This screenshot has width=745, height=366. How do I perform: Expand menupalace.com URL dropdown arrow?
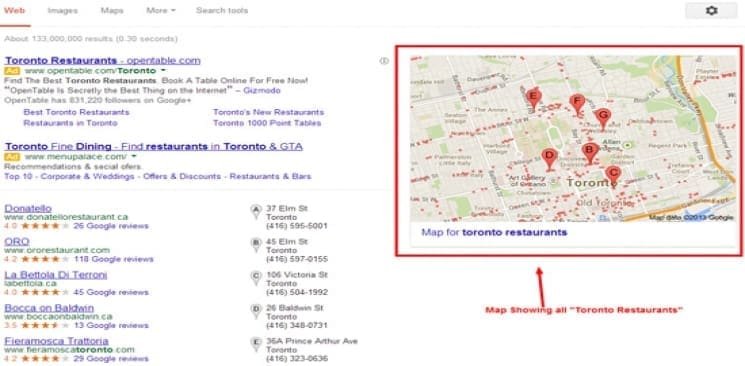point(134,156)
